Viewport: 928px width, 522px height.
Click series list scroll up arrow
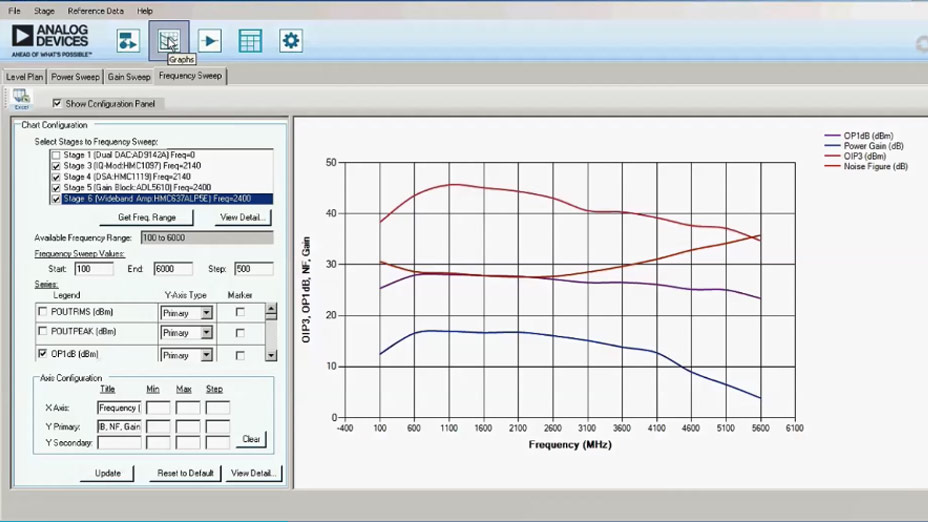click(x=271, y=308)
